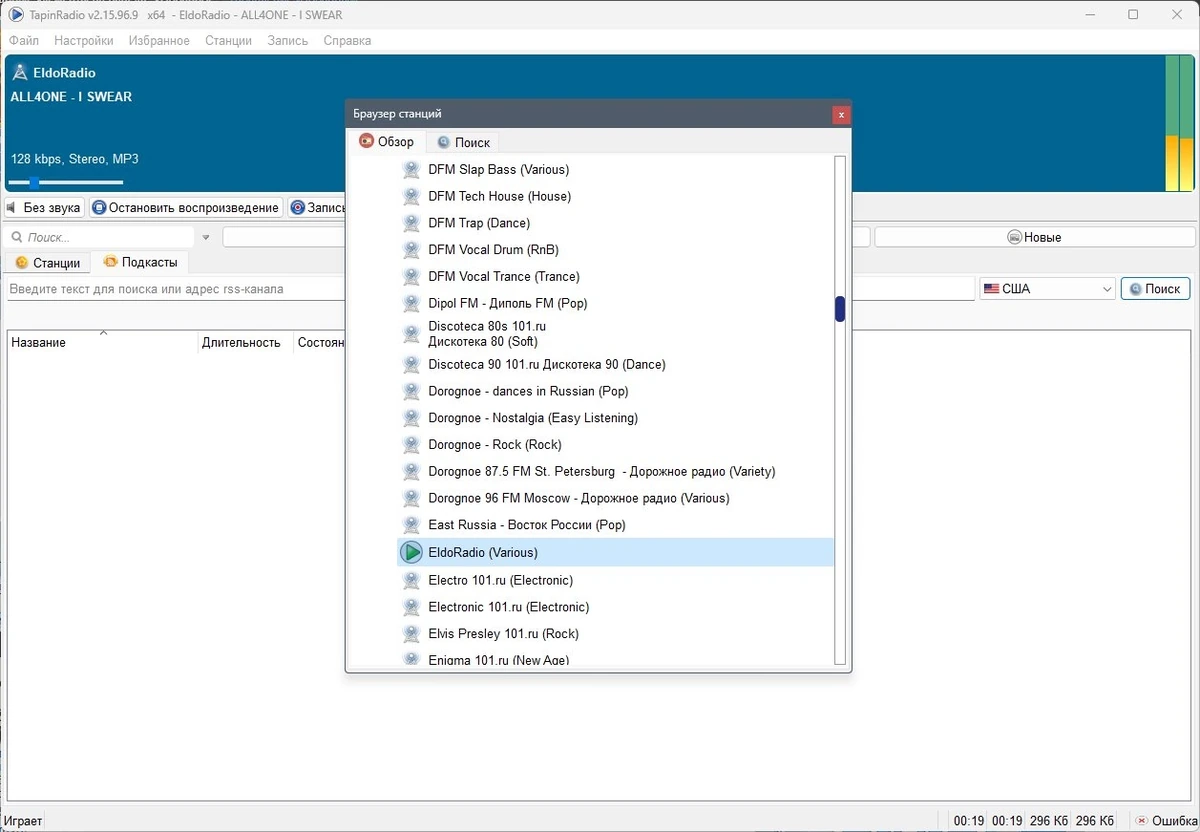The width and height of the screenshot is (1200, 832).
Task: Open the Избранное menu
Action: 159,41
